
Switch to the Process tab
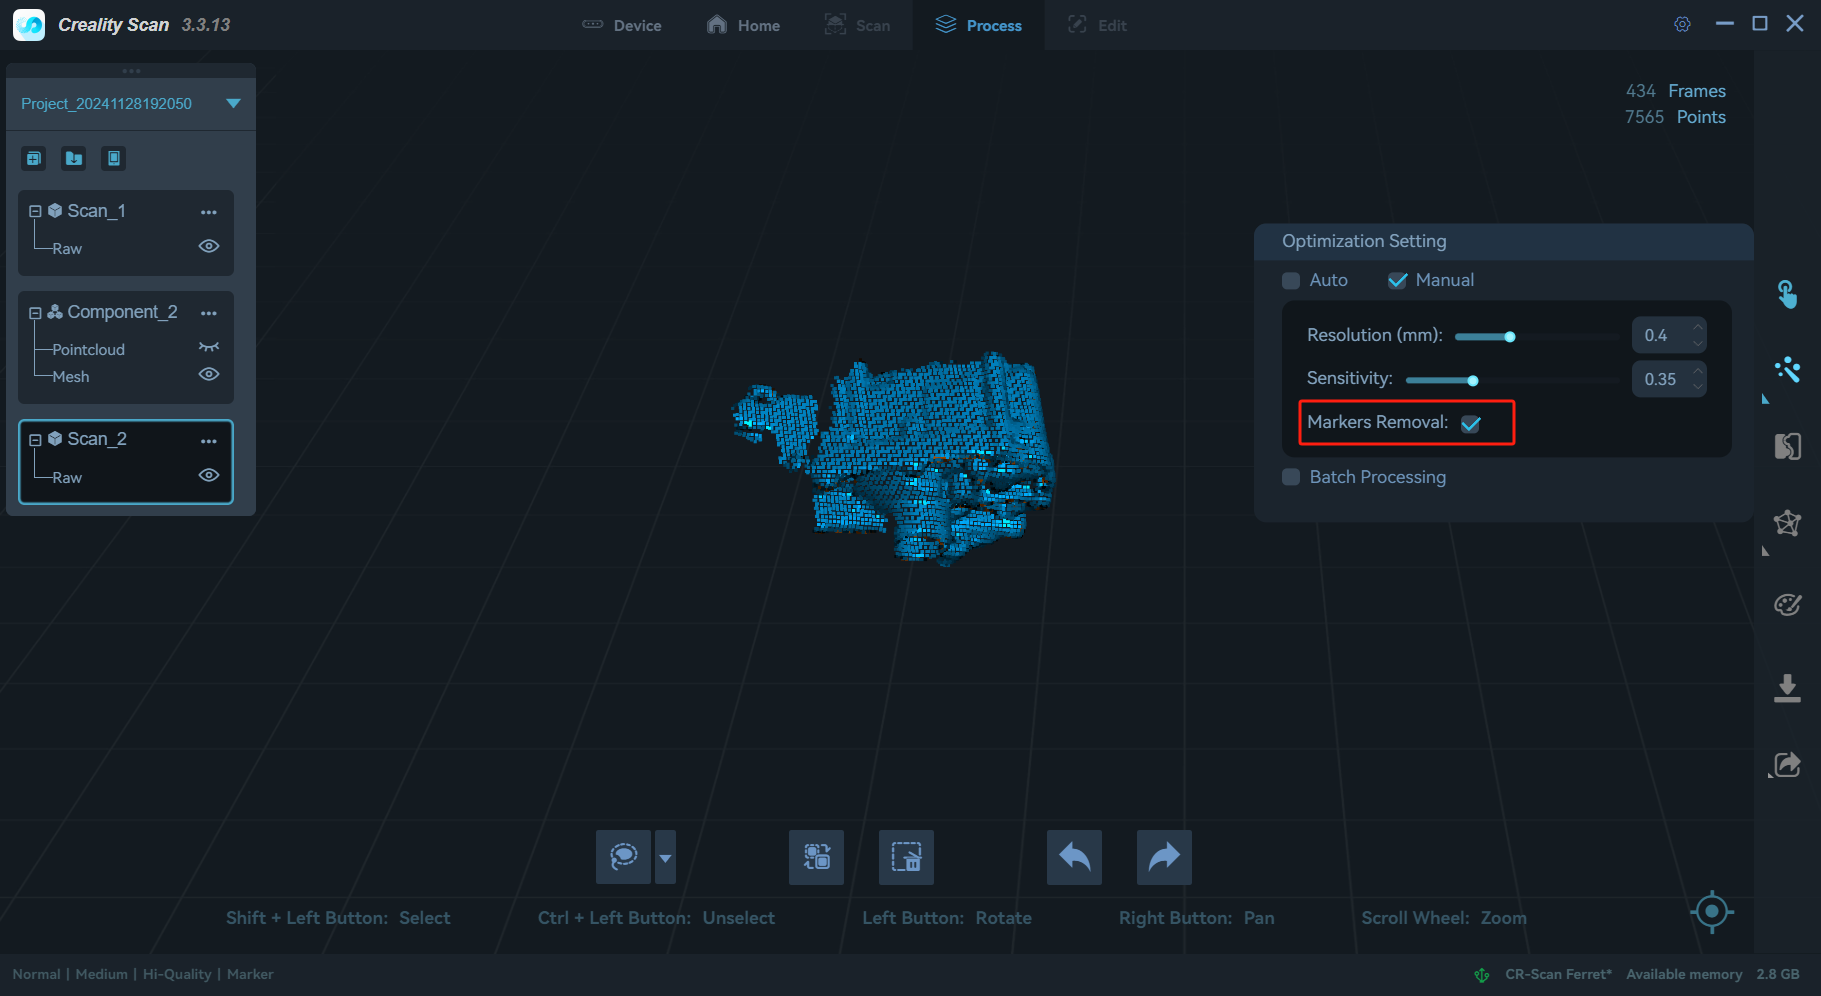coord(978,25)
